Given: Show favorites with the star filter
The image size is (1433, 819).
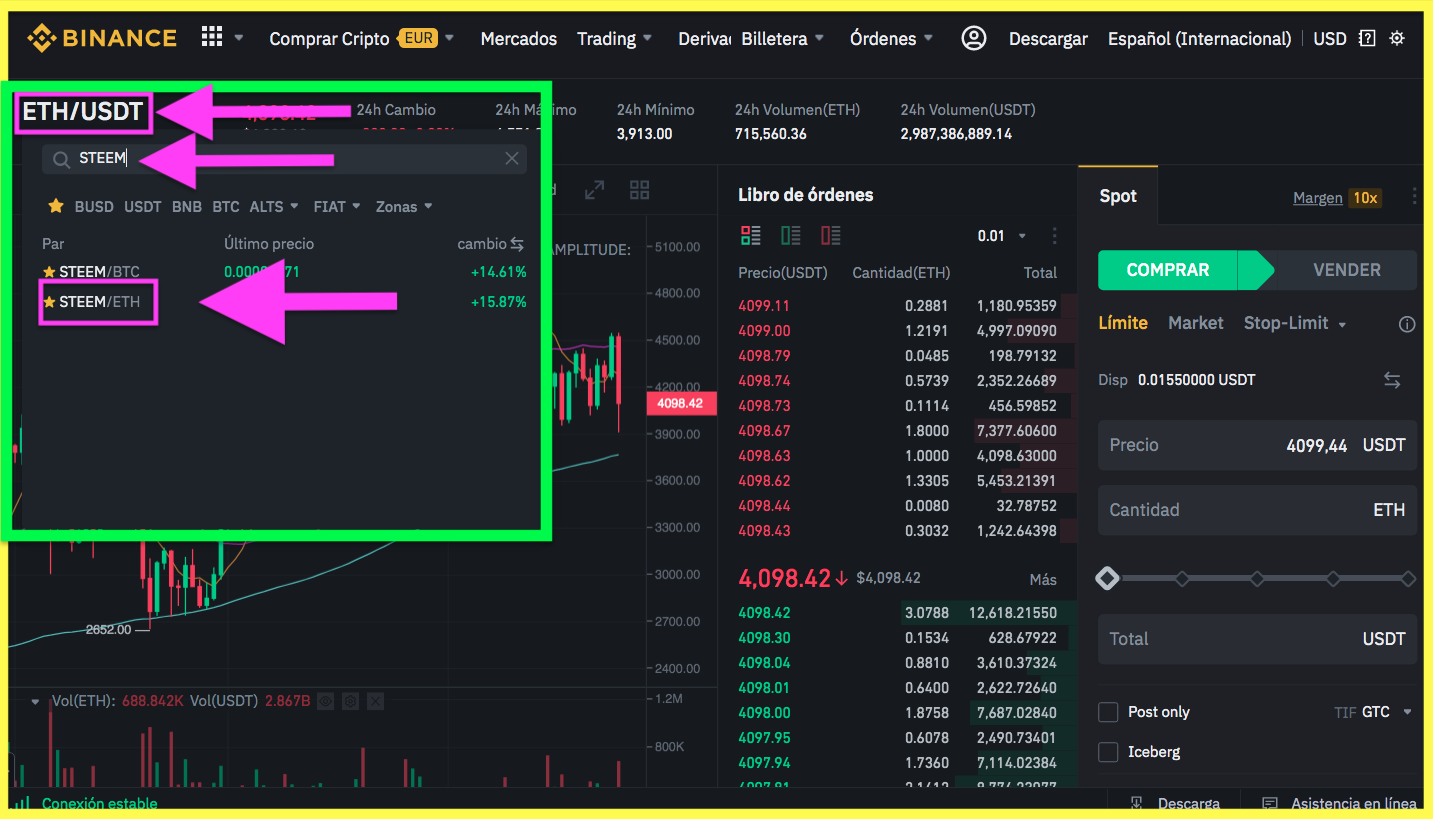Looking at the screenshot, I should click(x=56, y=206).
